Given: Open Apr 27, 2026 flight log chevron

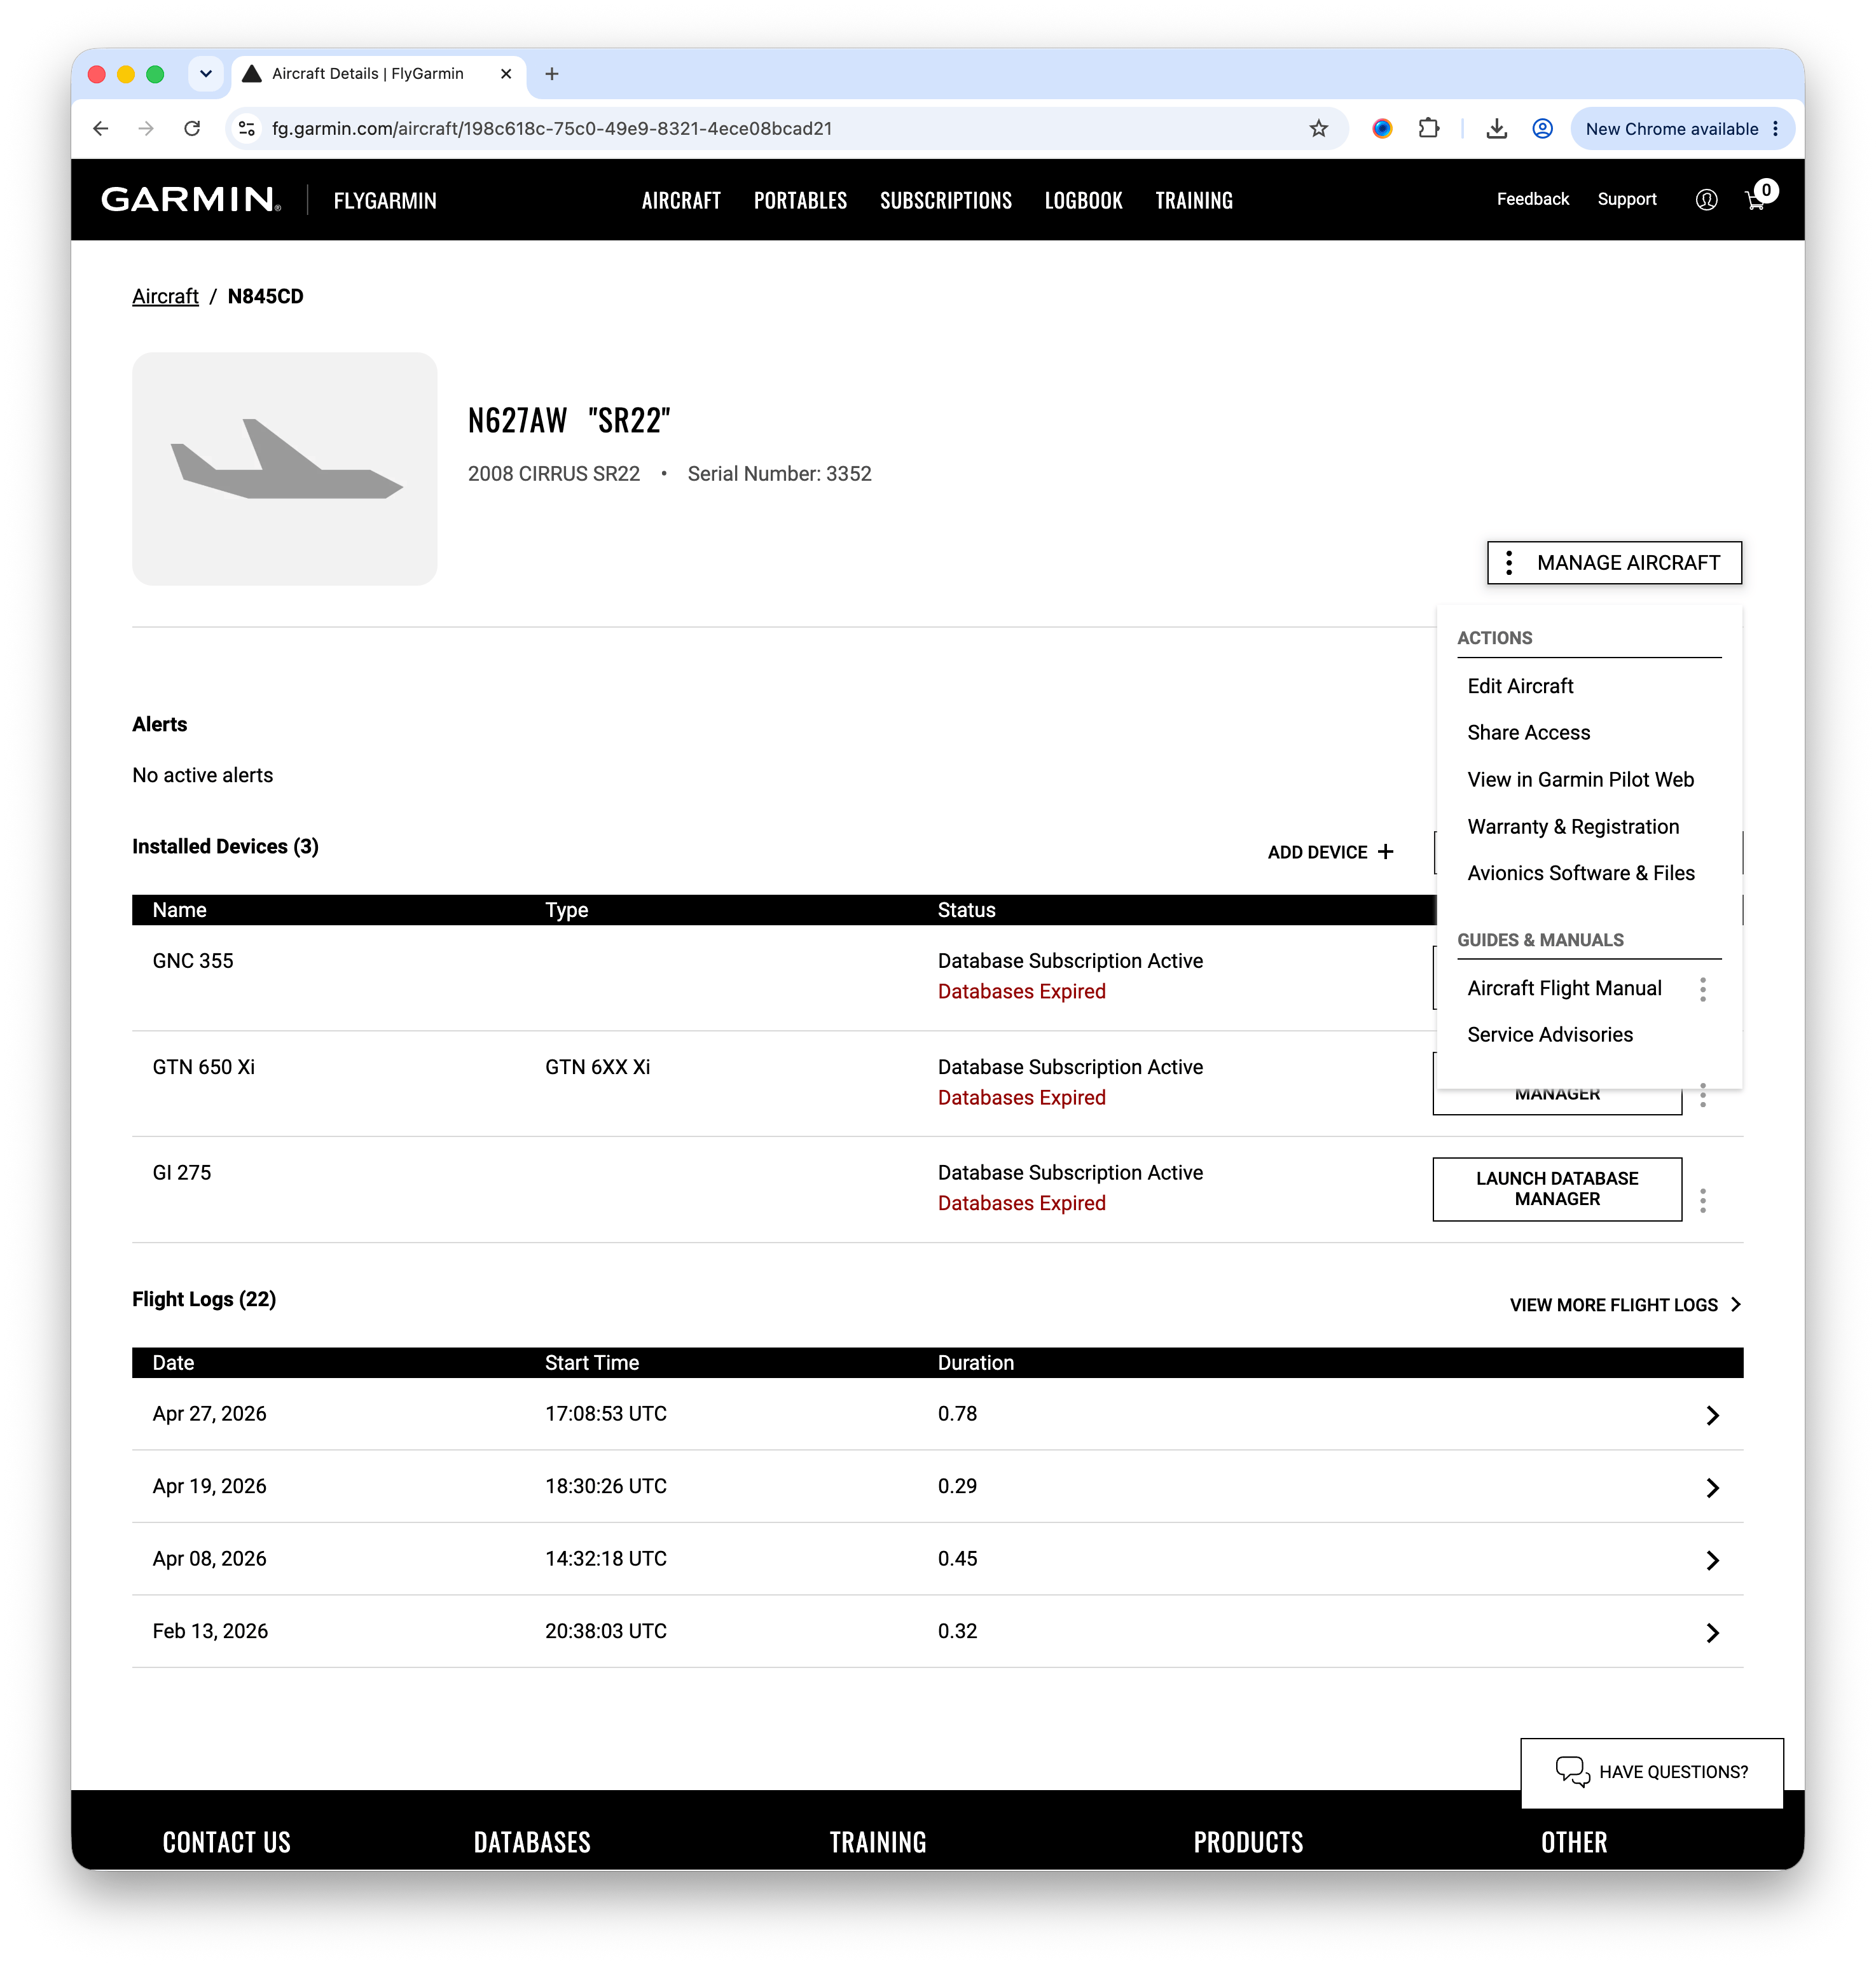Looking at the screenshot, I should click(1713, 1416).
